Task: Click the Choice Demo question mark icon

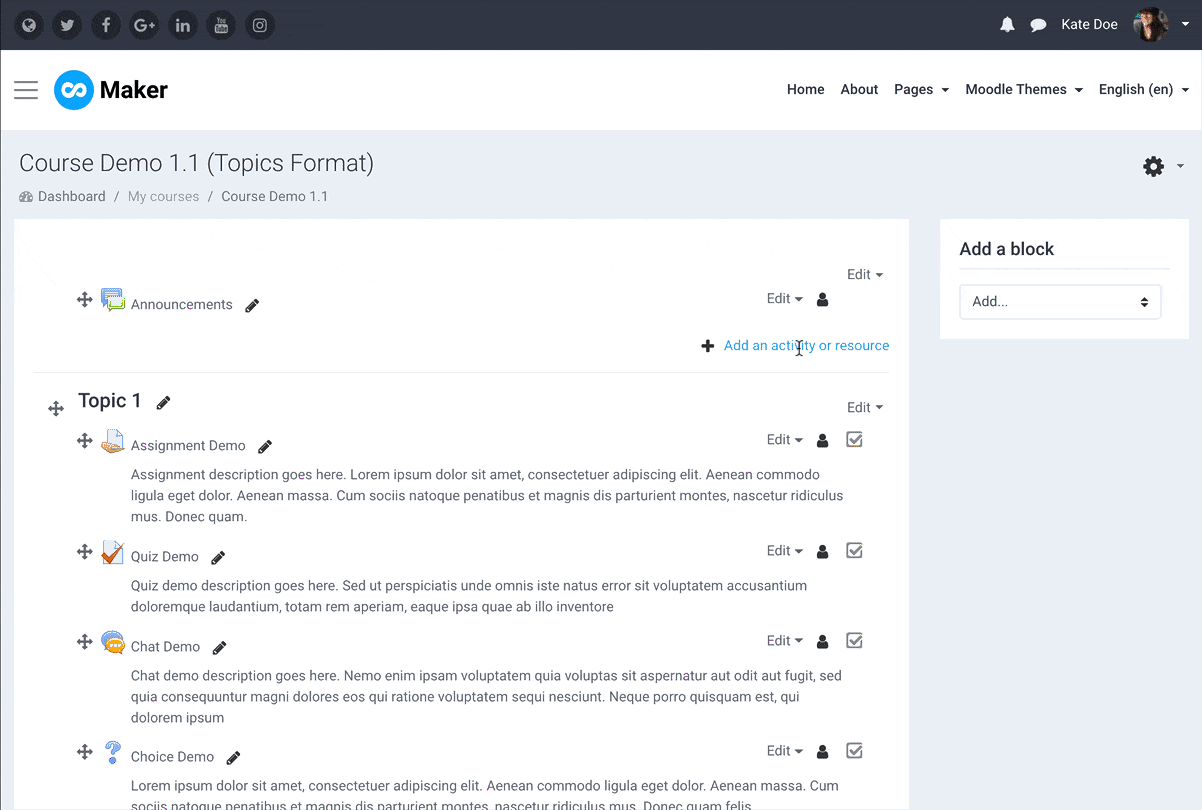Action: [x=112, y=751]
